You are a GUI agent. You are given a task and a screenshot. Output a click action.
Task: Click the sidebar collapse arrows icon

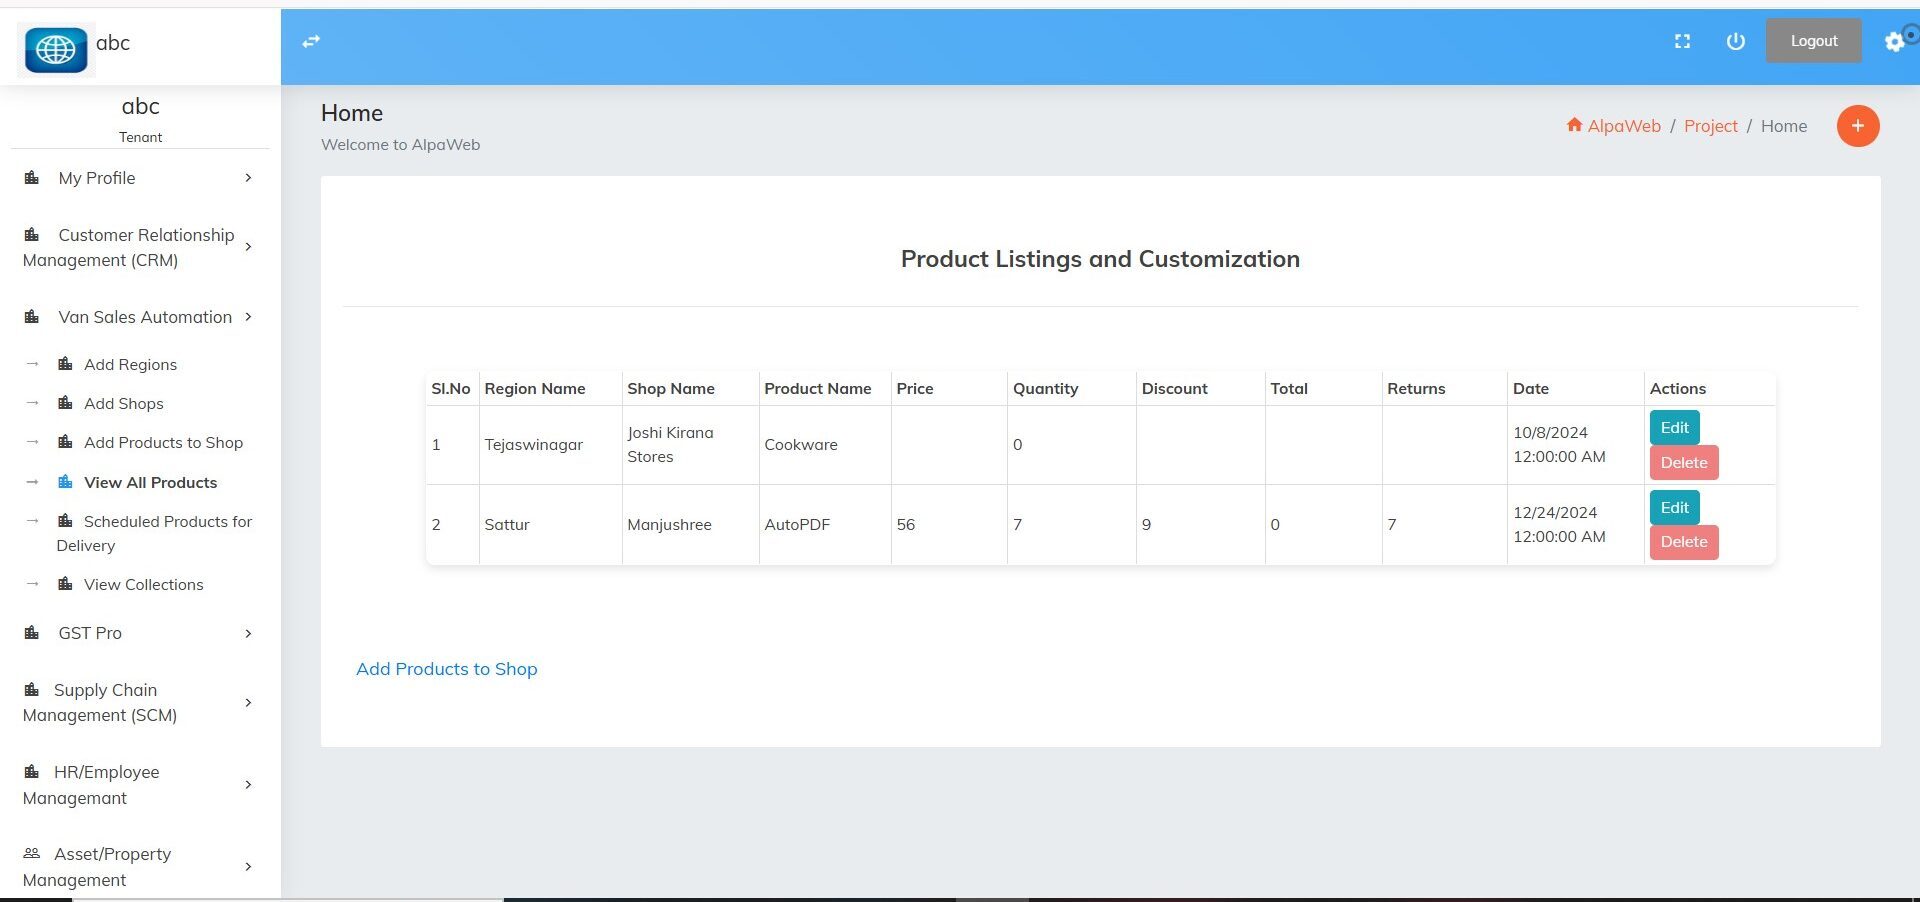(311, 41)
